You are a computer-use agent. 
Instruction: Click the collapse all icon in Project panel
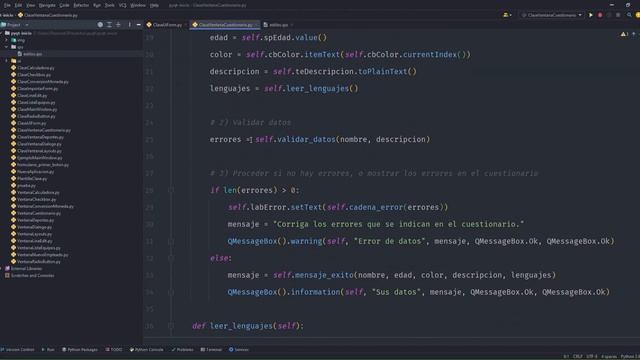point(118,25)
